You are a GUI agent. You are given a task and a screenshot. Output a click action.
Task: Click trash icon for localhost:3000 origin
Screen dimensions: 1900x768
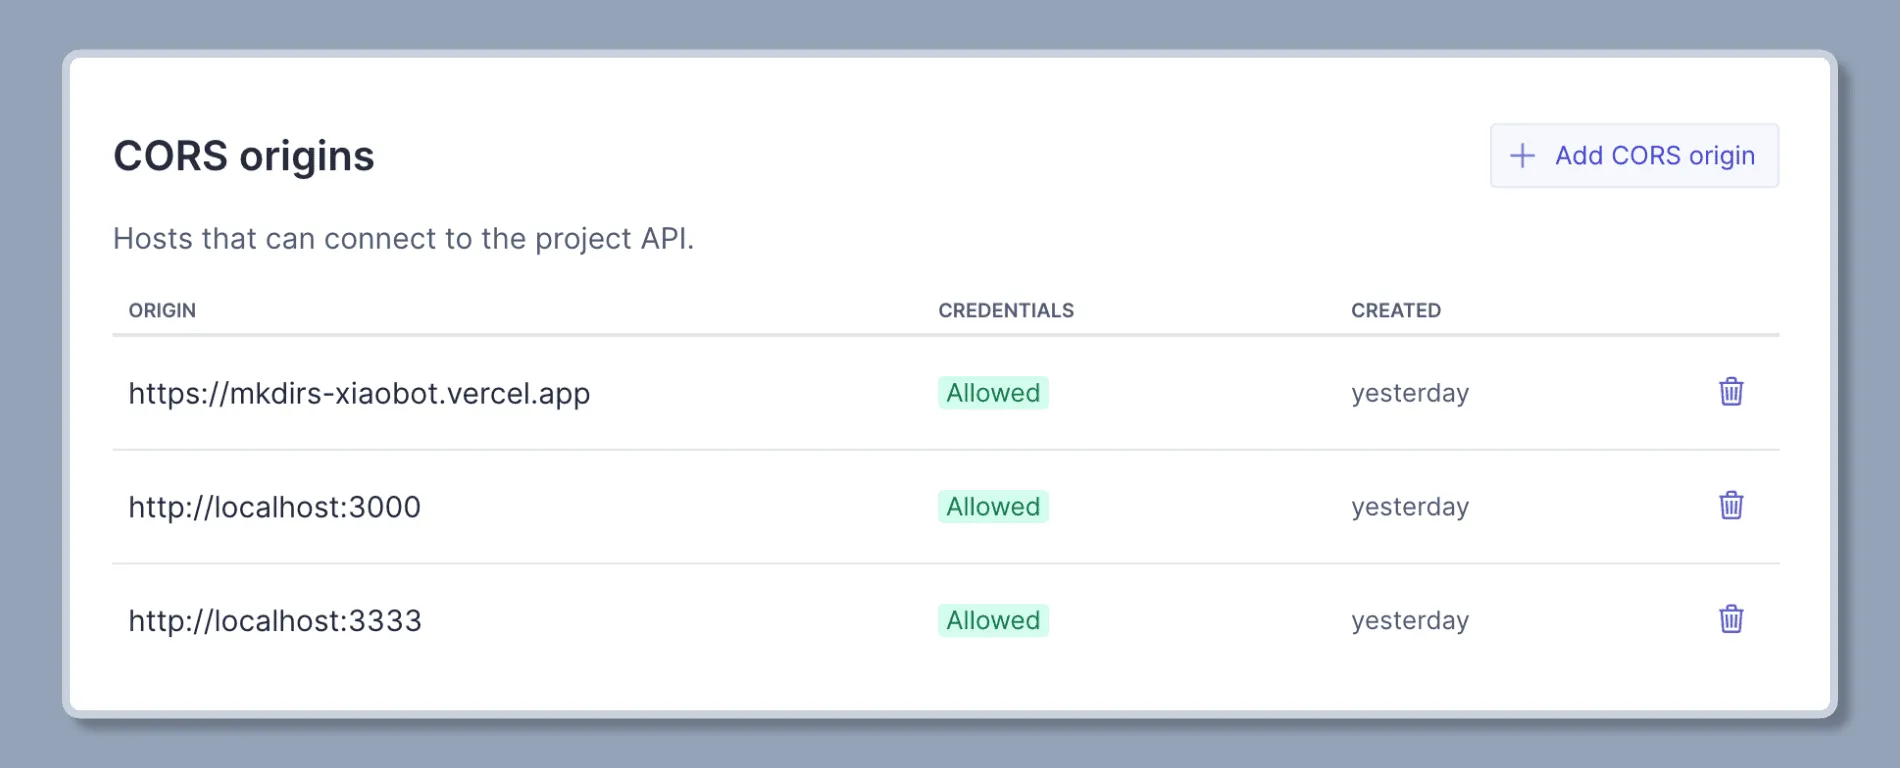(x=1731, y=506)
